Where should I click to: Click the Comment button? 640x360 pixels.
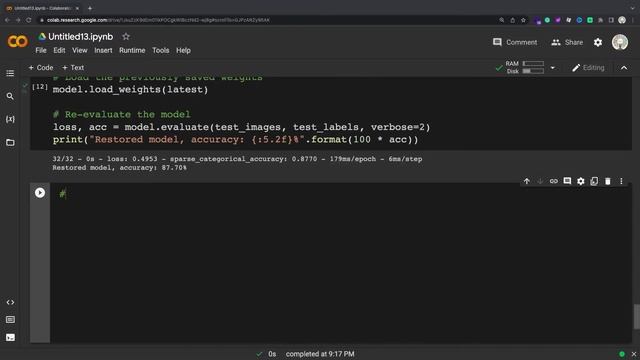[x=515, y=42]
